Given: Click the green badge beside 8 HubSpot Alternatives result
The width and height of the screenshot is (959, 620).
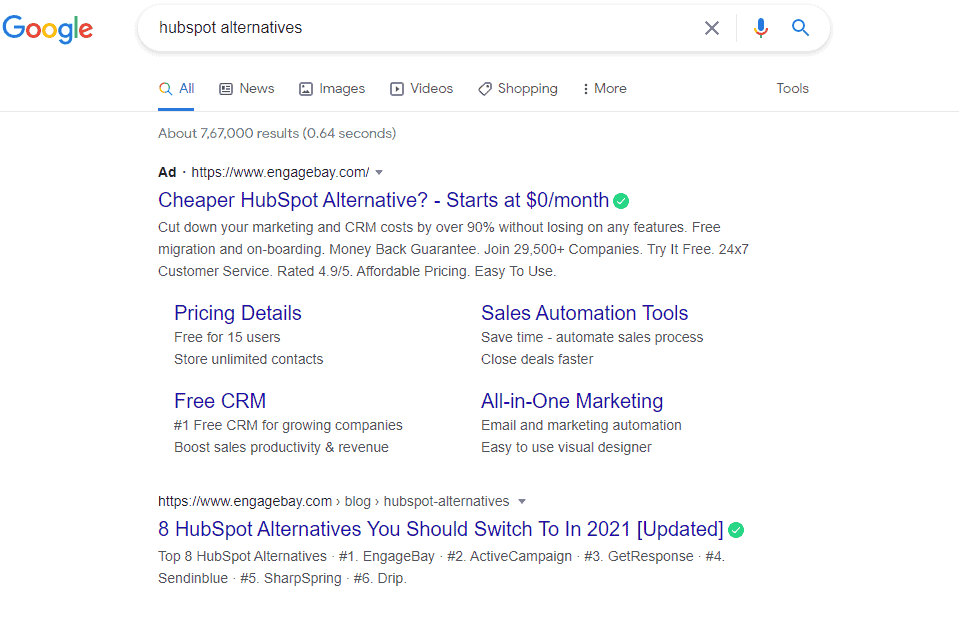Looking at the screenshot, I should (x=736, y=530).
